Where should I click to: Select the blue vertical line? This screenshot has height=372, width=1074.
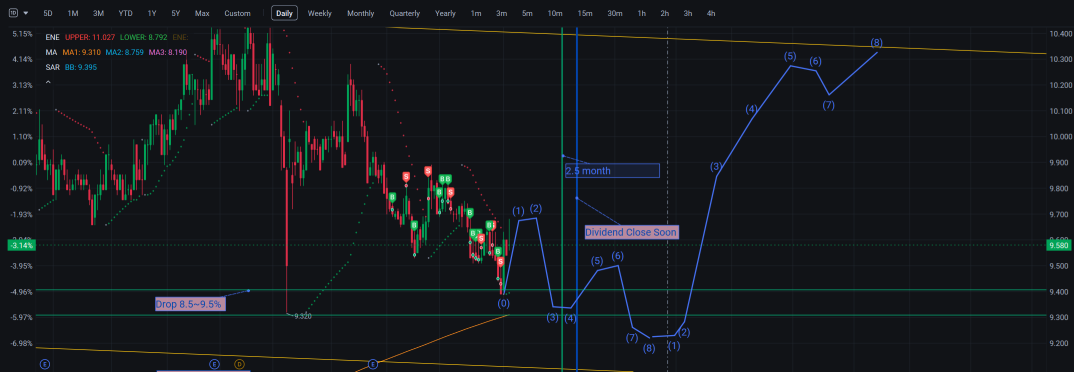577,199
